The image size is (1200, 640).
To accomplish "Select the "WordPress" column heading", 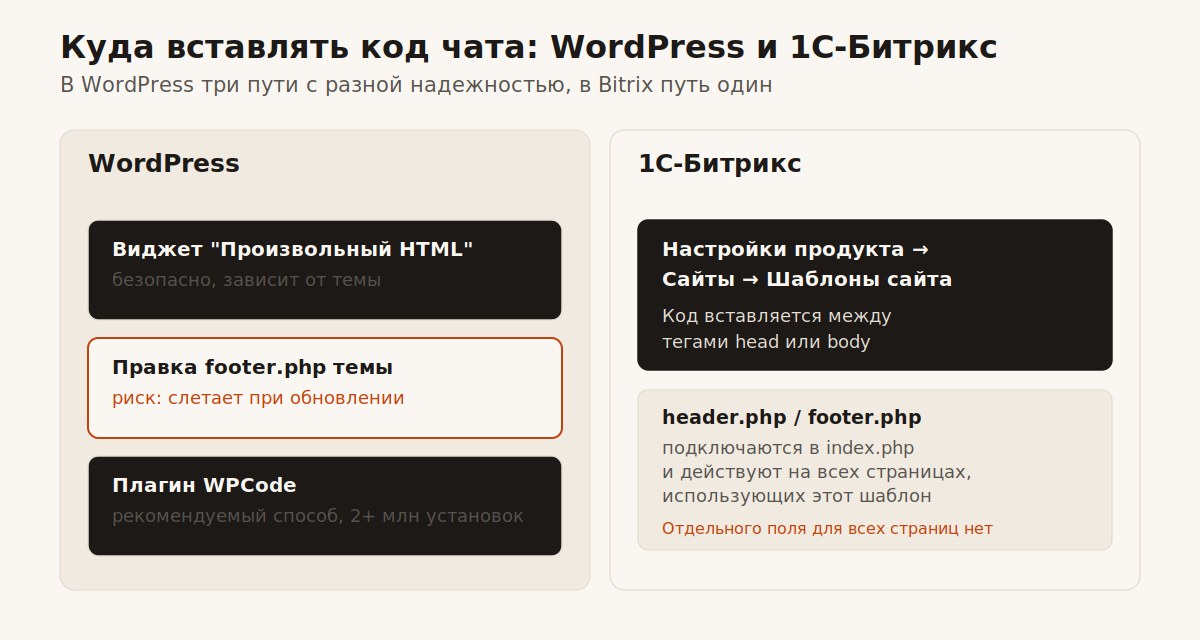I will coord(164,164).
